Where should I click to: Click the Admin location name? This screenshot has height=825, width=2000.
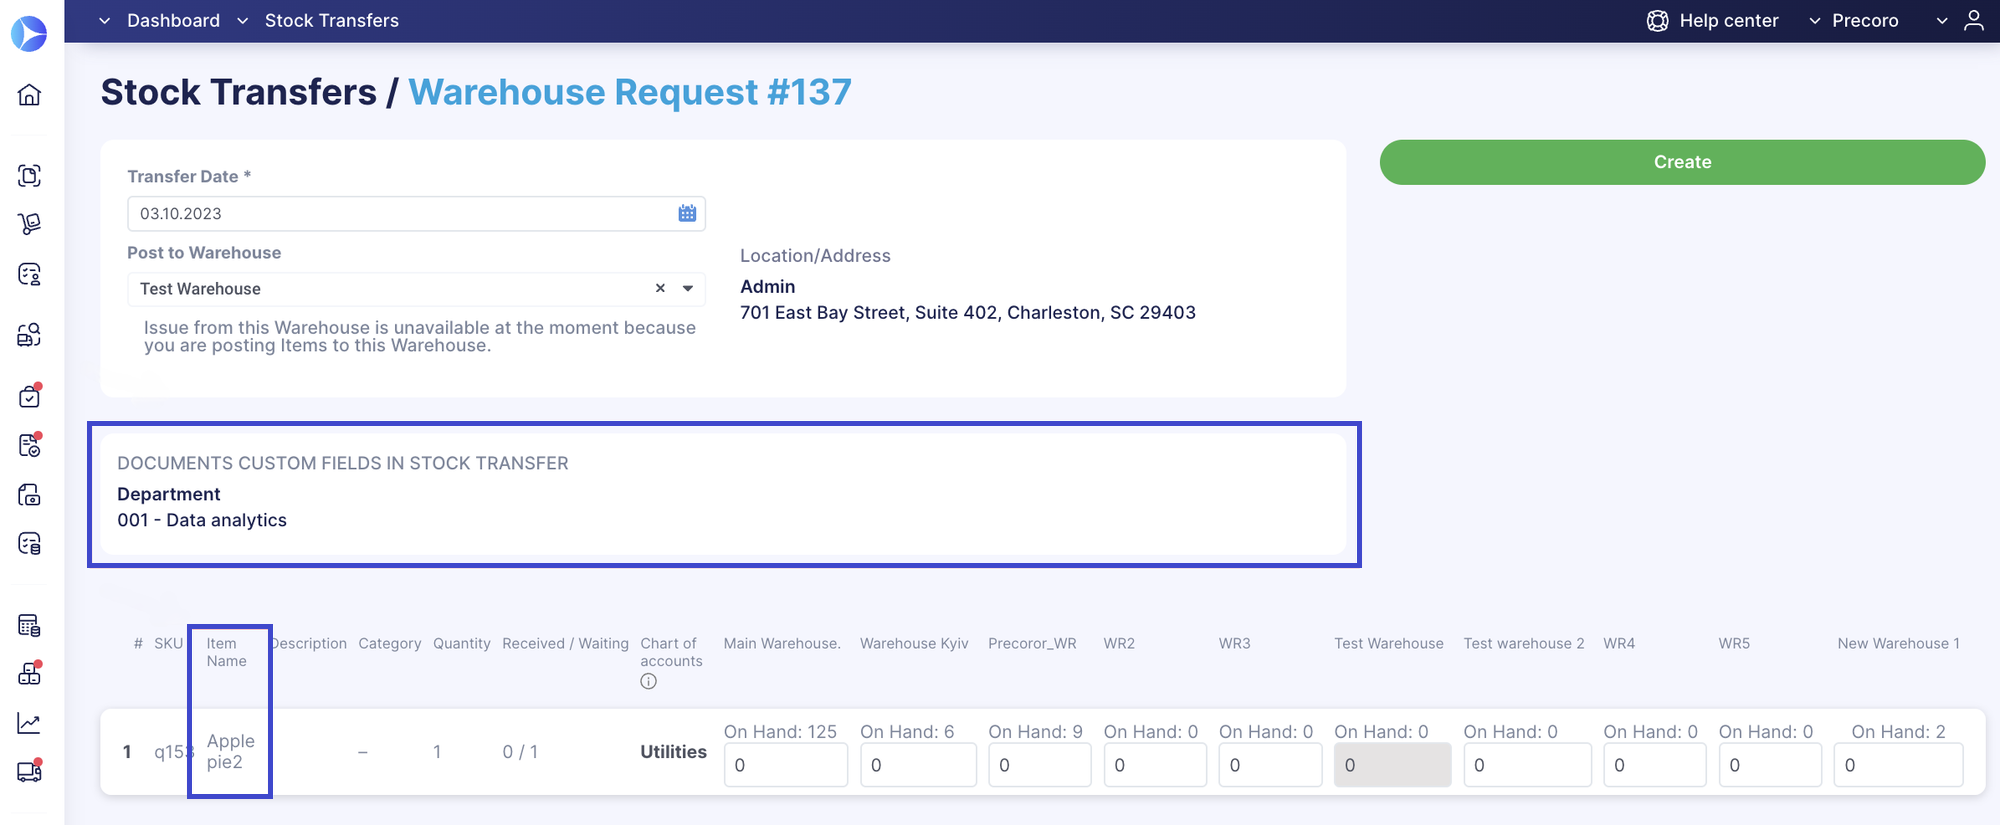(768, 287)
